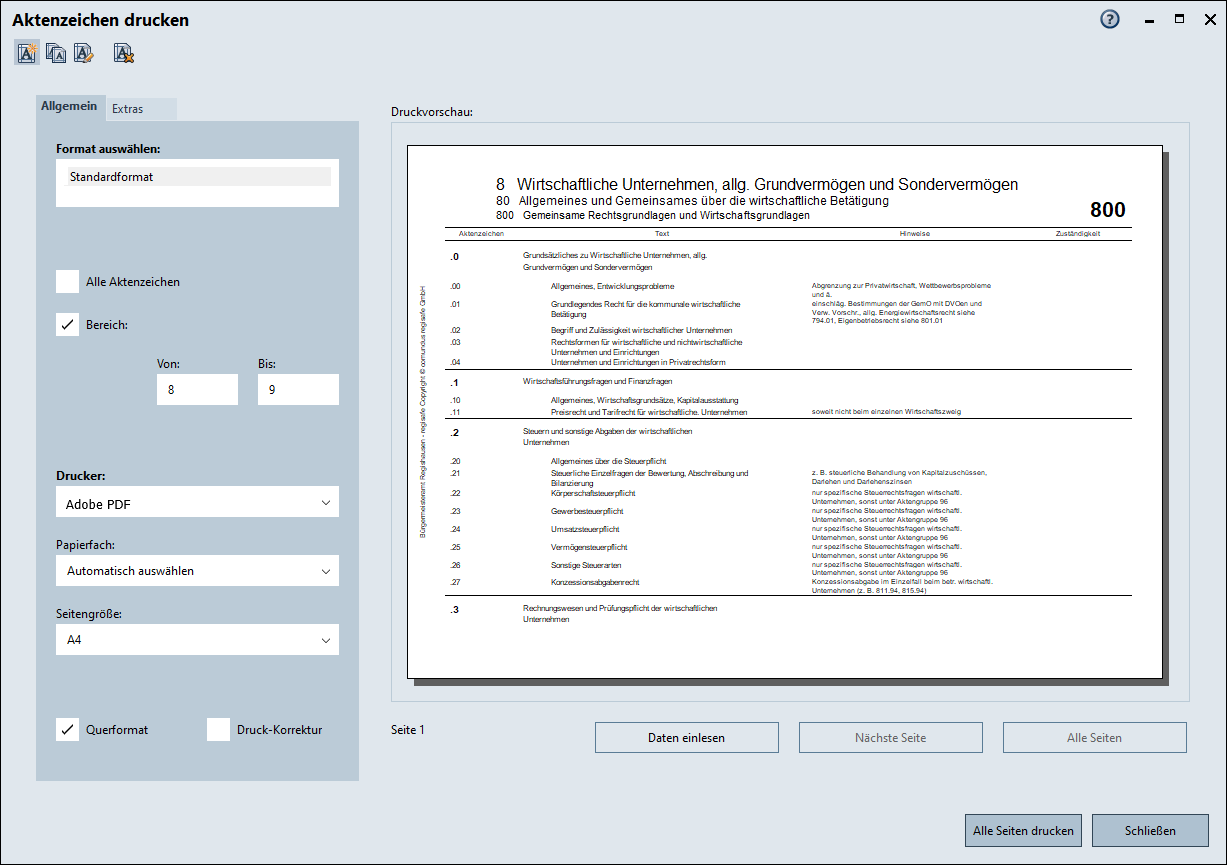Click the new format icon with star
Image resolution: width=1227 pixels, height=865 pixels.
click(27, 53)
